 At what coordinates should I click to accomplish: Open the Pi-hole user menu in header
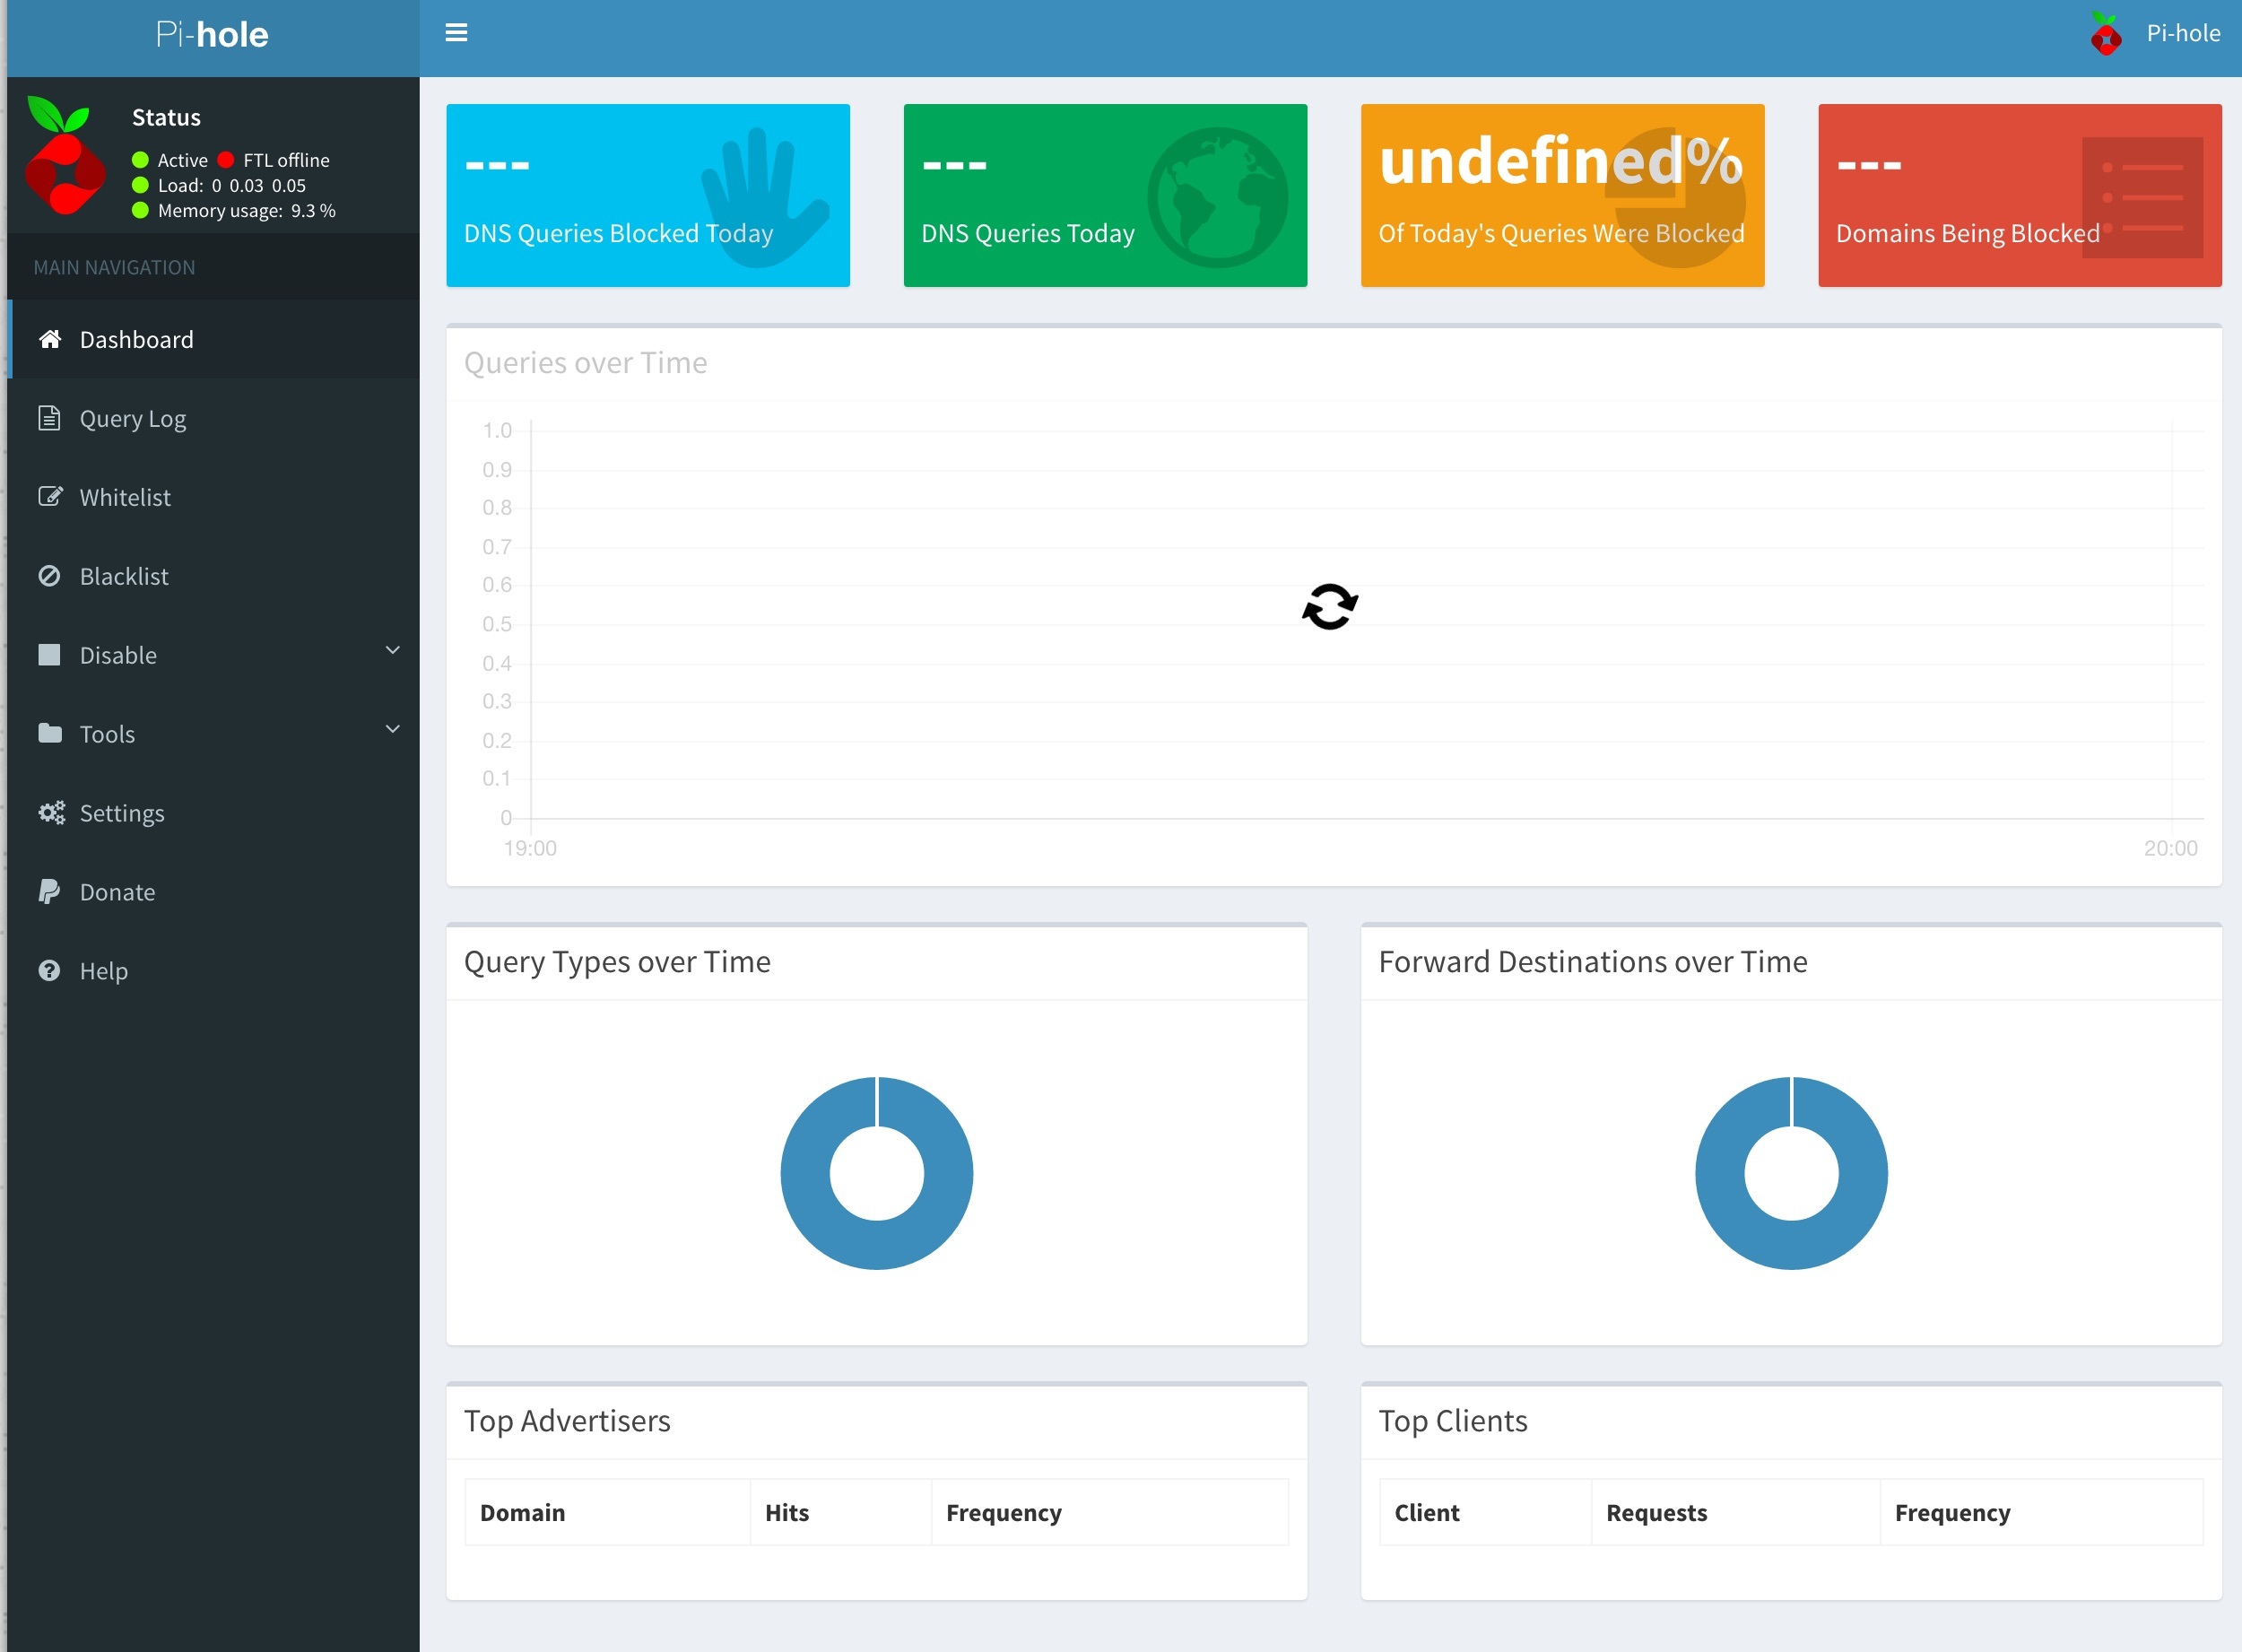click(2182, 34)
